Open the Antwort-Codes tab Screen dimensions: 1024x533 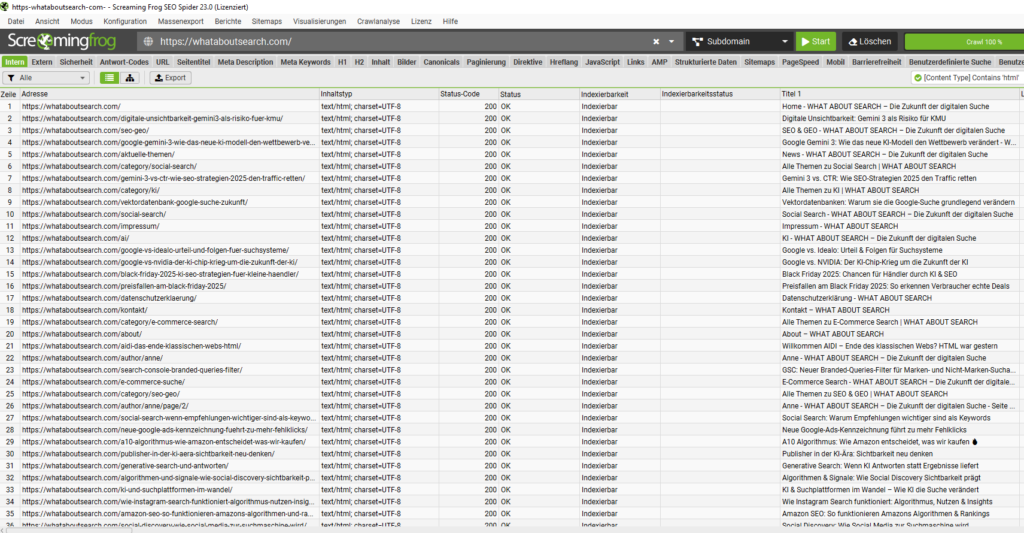pyautogui.click(x=124, y=62)
